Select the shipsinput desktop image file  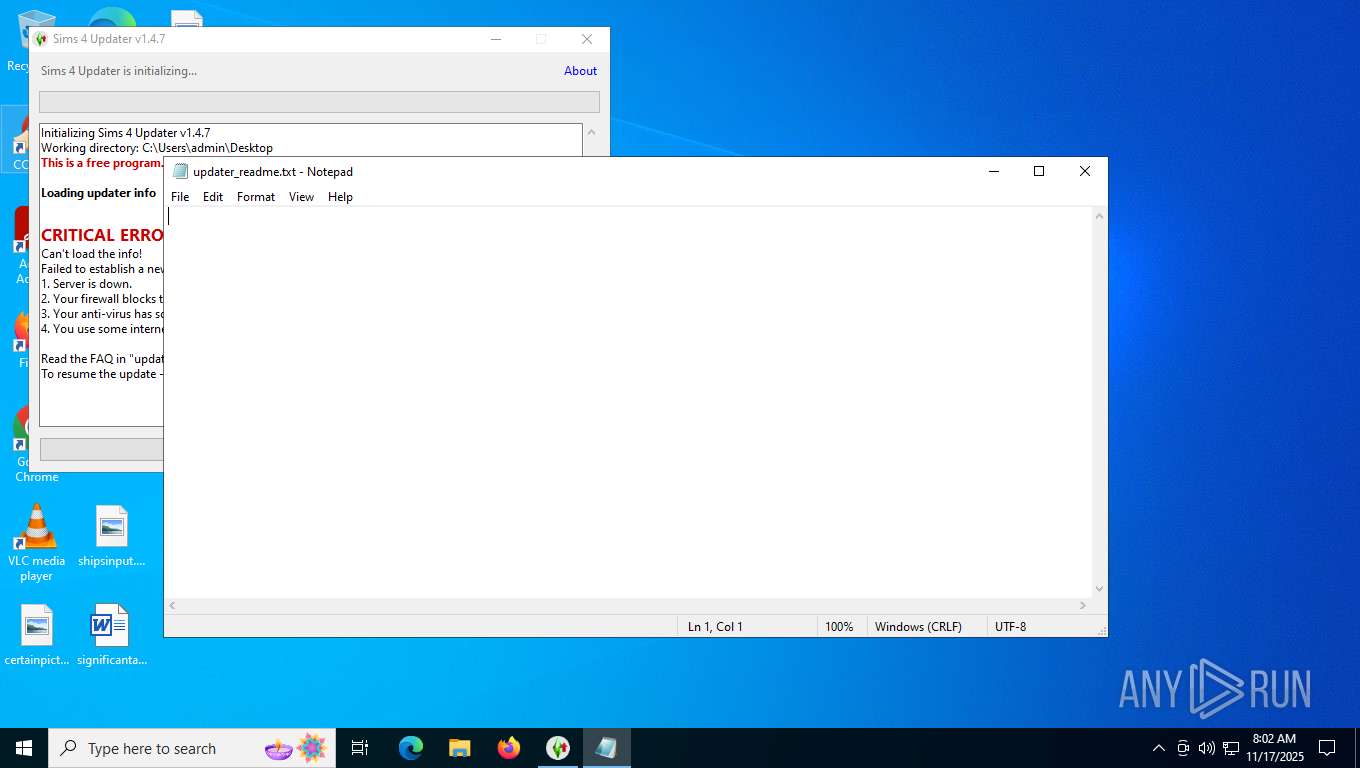112,536
